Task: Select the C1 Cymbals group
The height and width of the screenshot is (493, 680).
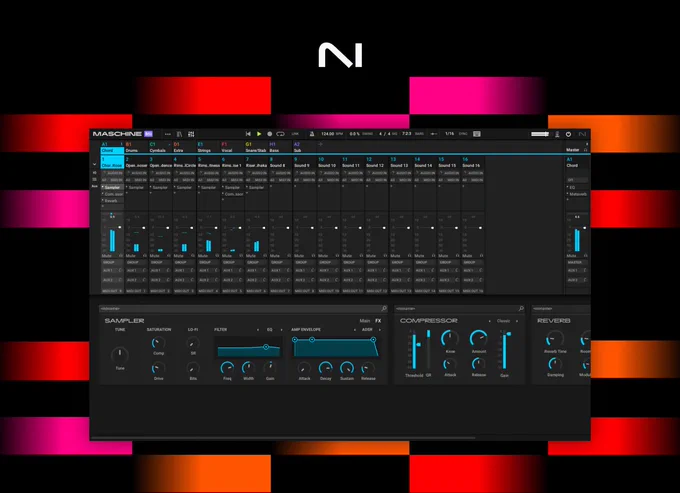Action: (x=160, y=147)
